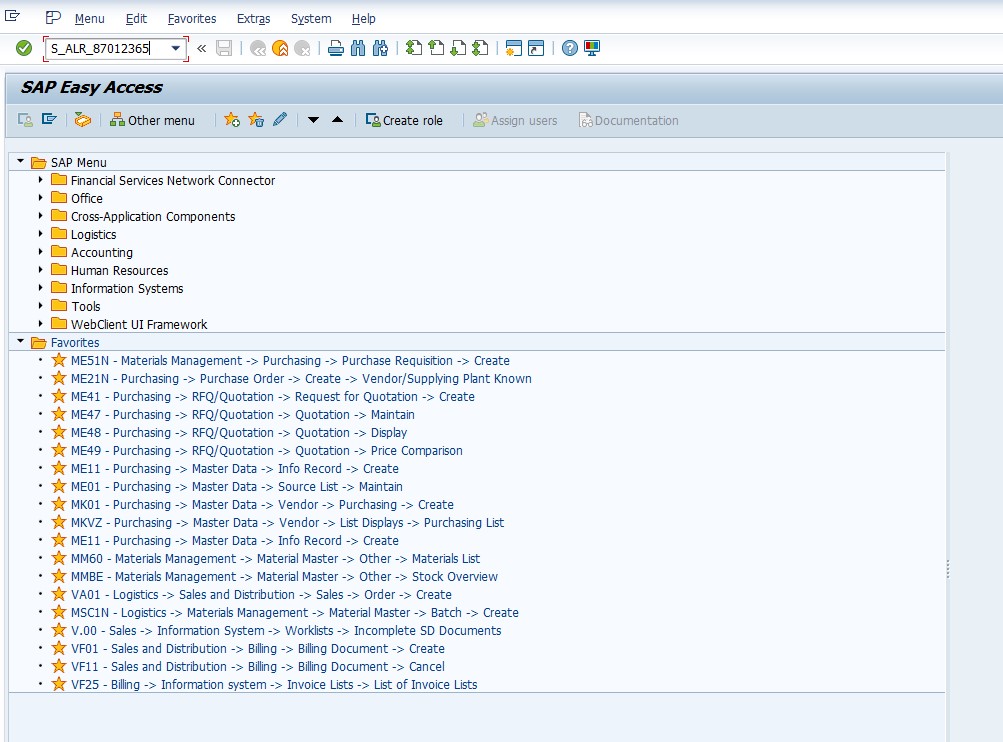Select favorite MM60 Materials List
1003x742 pixels.
point(275,558)
